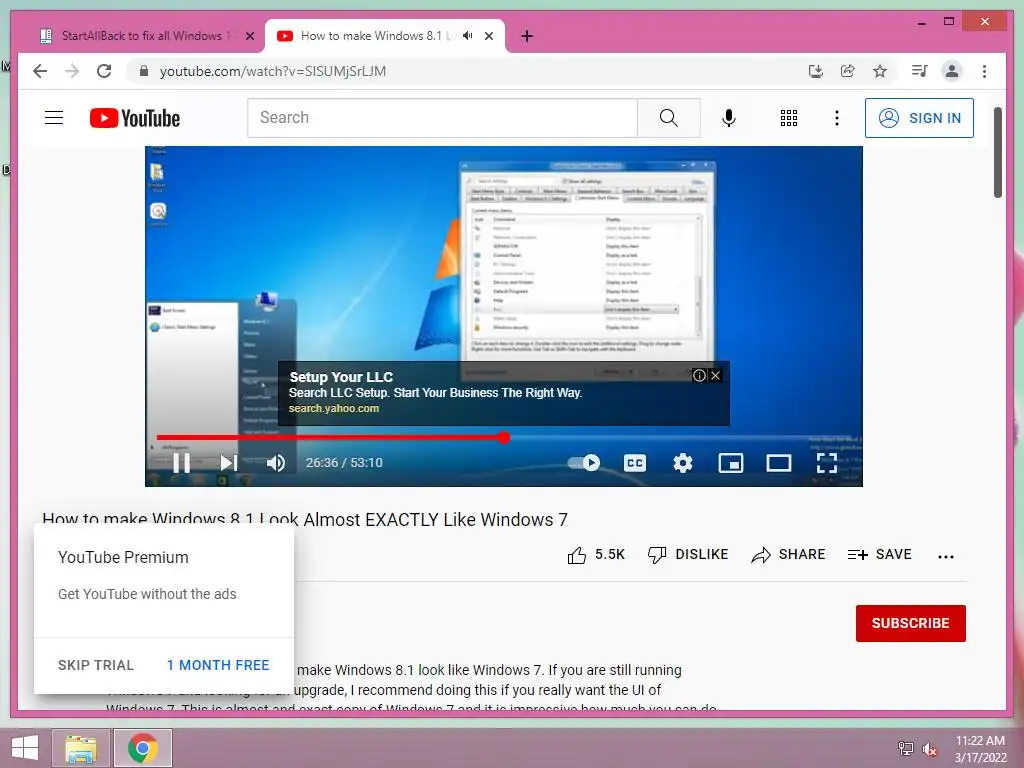1024x768 pixels.
Task: Open more actions ellipsis under video
Action: pos(946,556)
